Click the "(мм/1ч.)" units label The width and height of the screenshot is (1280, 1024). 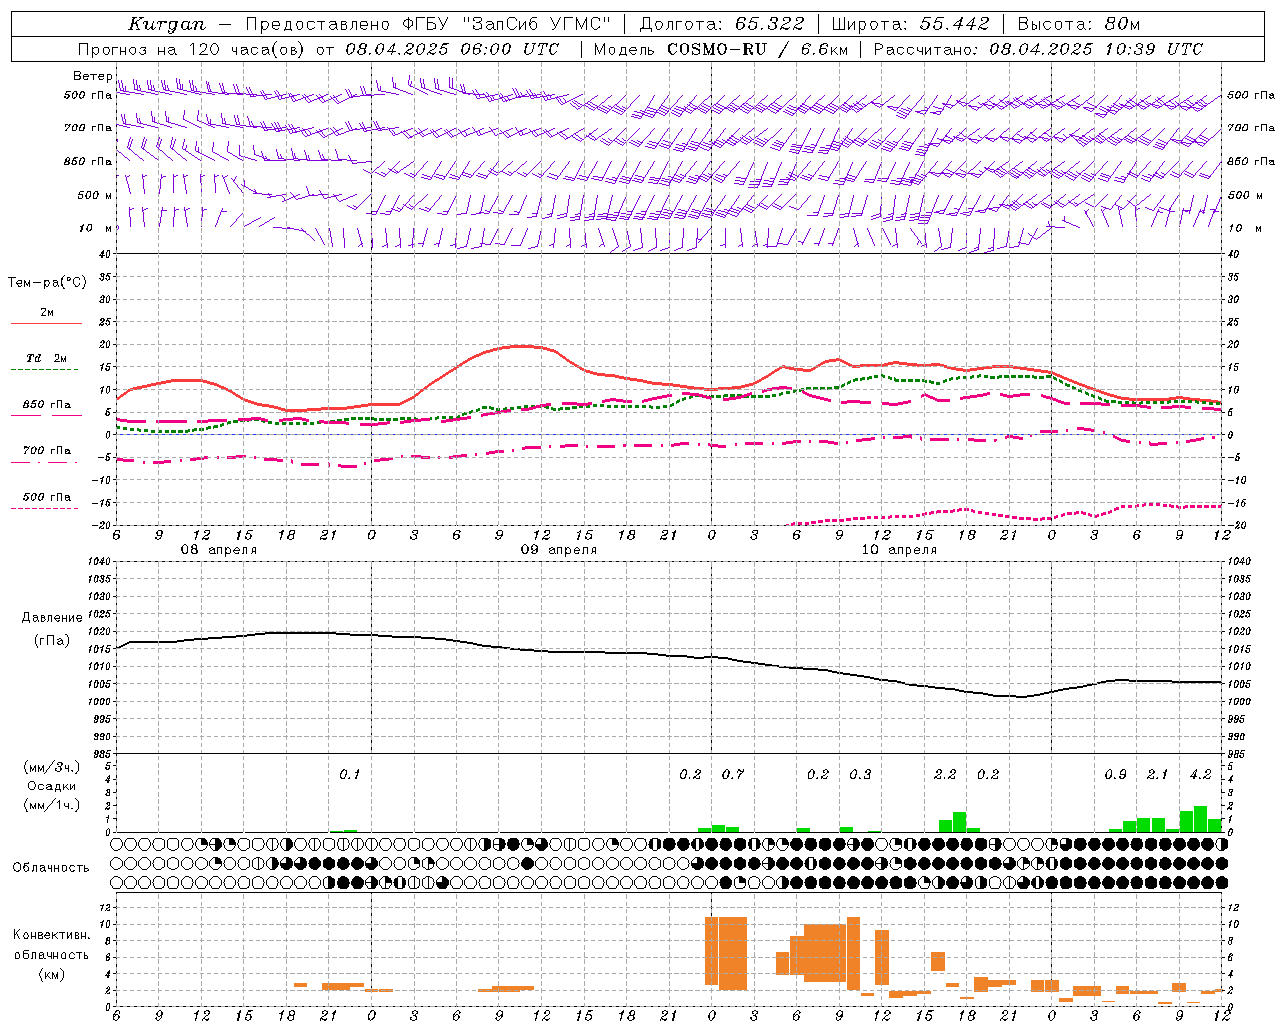point(51,805)
